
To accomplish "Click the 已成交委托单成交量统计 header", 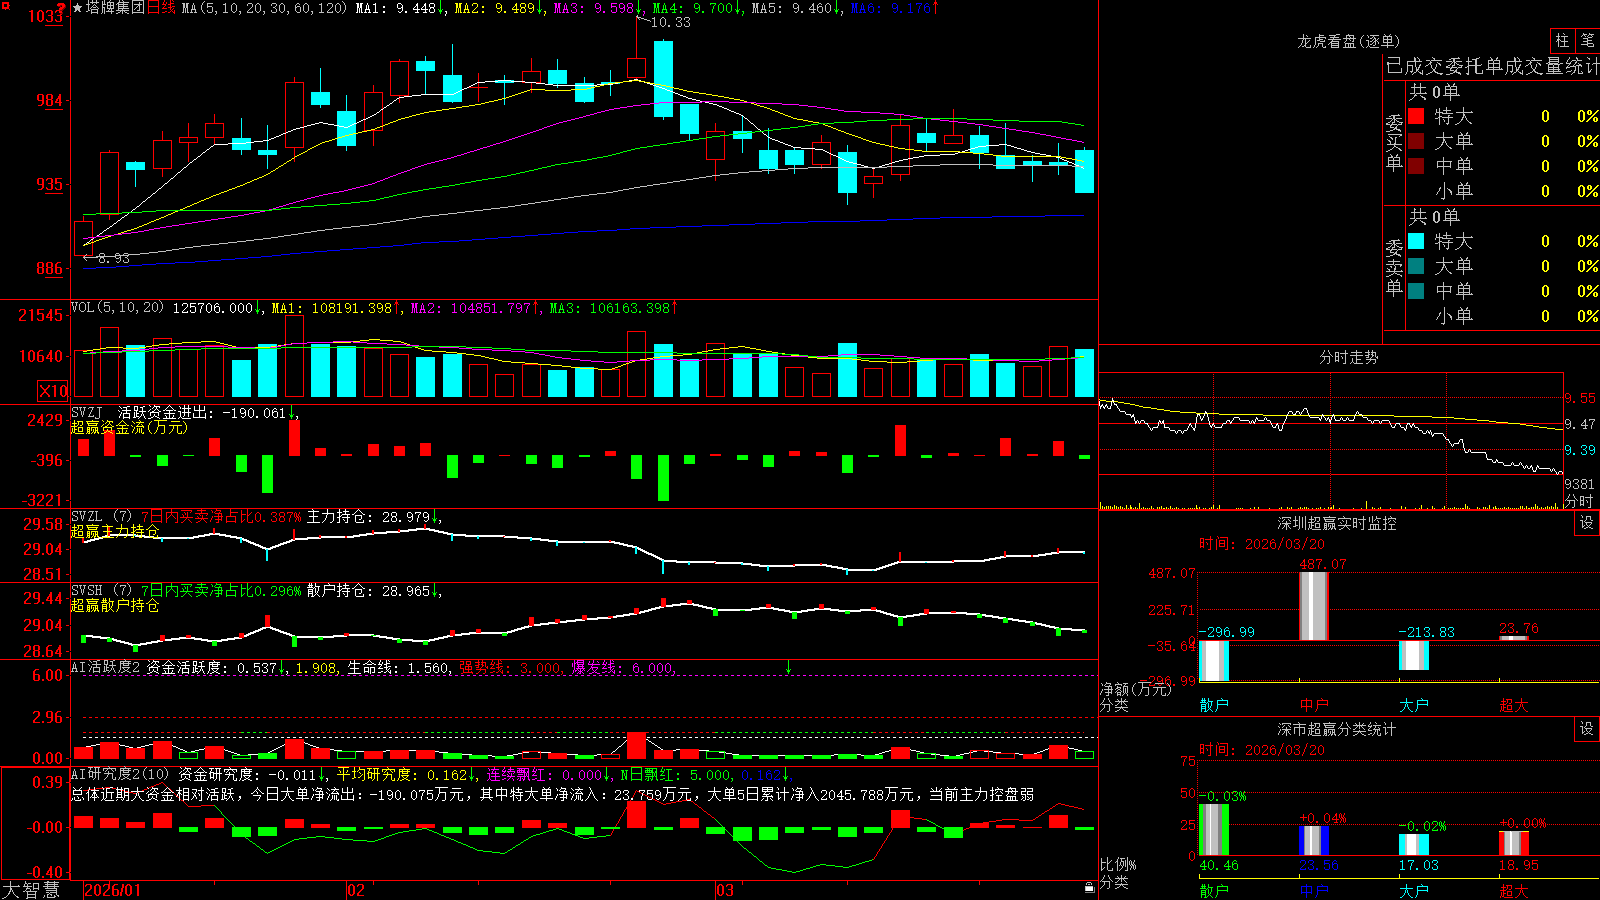I will 1492,66.
